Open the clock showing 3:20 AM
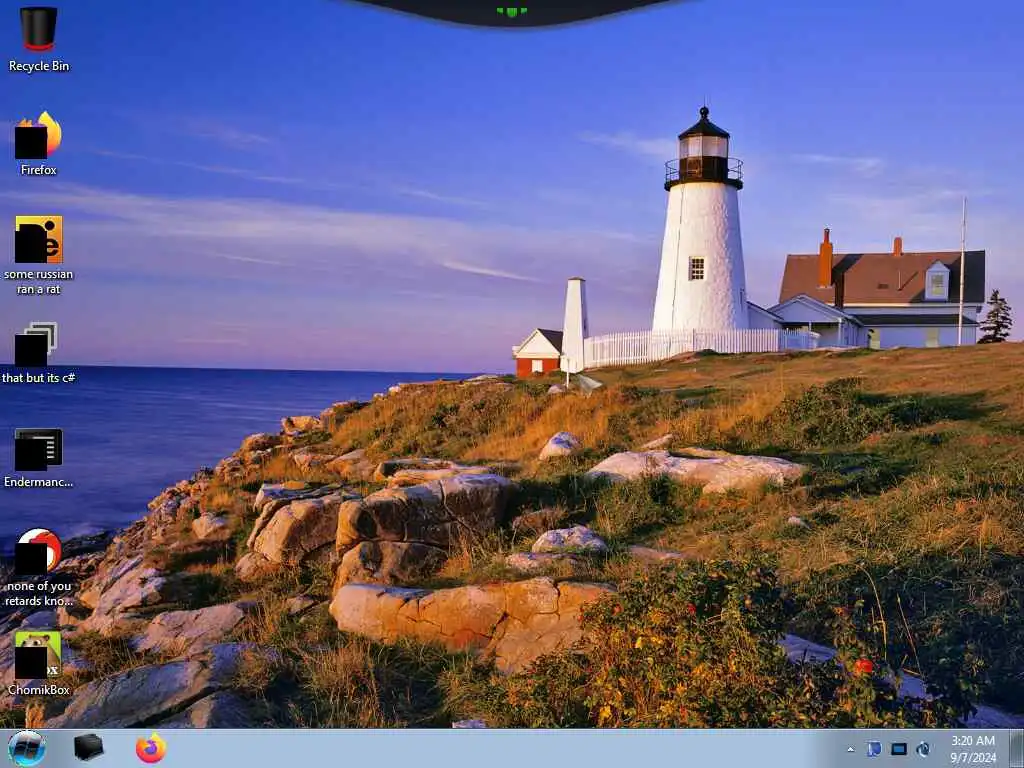 point(973,749)
